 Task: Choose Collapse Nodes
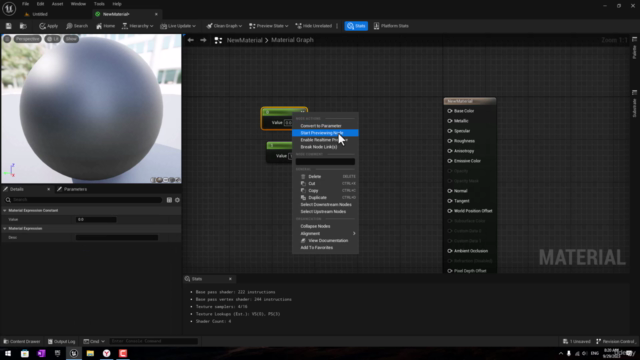pyautogui.click(x=325, y=226)
